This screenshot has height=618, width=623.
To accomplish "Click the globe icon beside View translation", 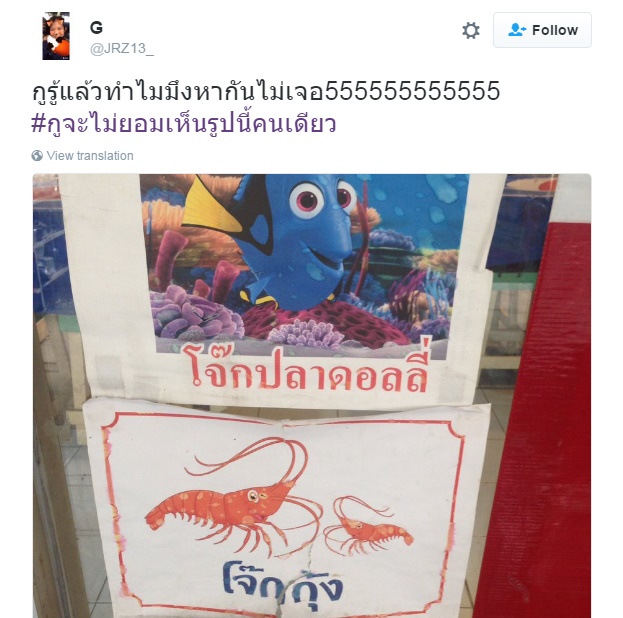I will click(x=37, y=155).
